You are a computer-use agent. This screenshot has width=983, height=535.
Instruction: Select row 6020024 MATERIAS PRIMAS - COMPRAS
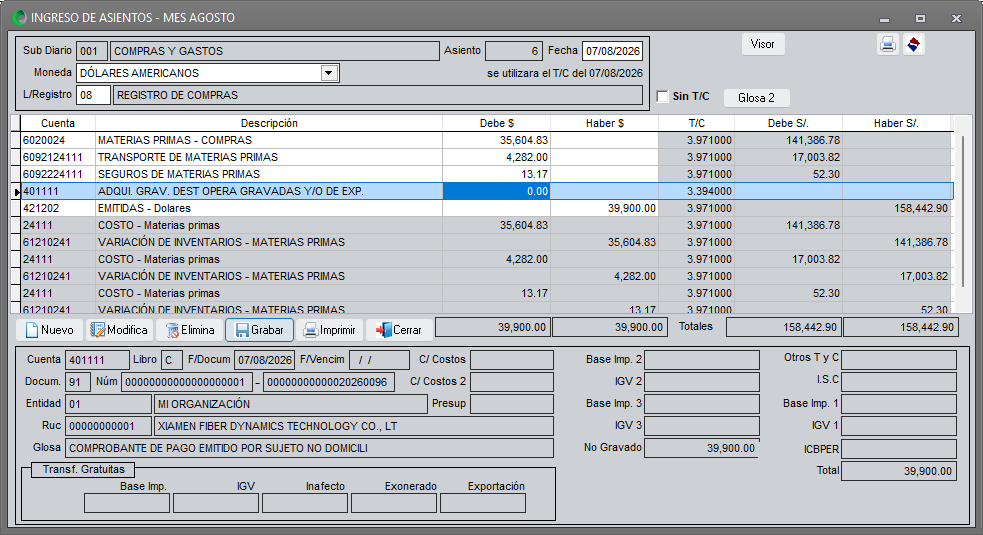(x=486, y=140)
